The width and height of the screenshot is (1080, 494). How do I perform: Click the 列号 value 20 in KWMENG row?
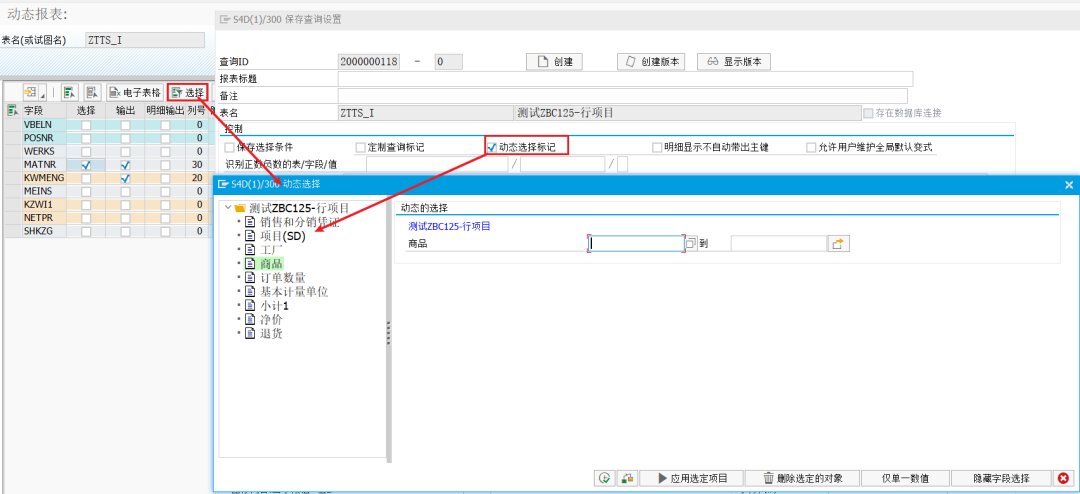[196, 178]
